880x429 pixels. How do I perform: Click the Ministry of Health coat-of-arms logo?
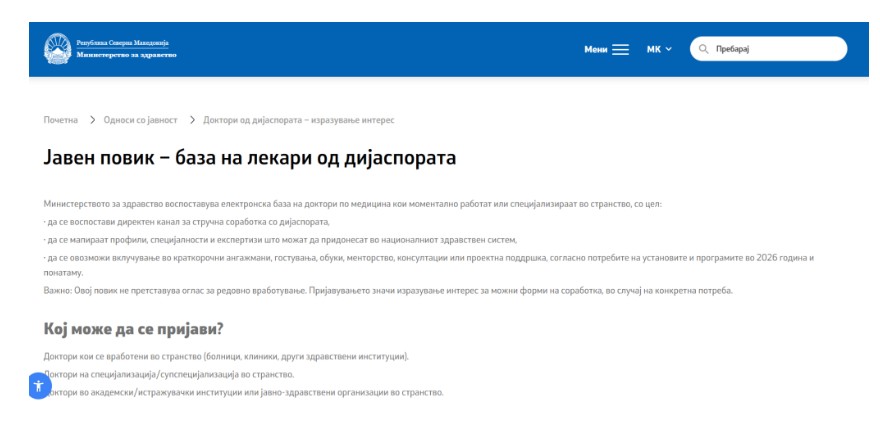58,49
